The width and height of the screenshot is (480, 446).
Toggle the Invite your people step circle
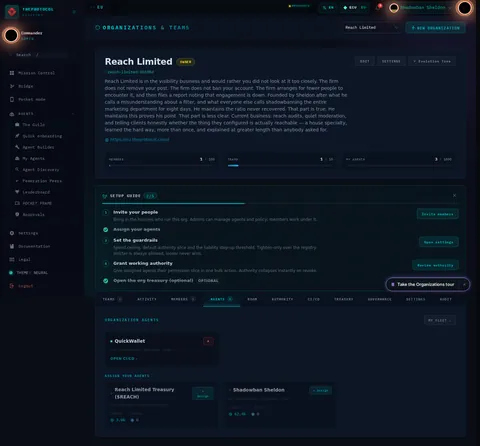tap(106, 212)
